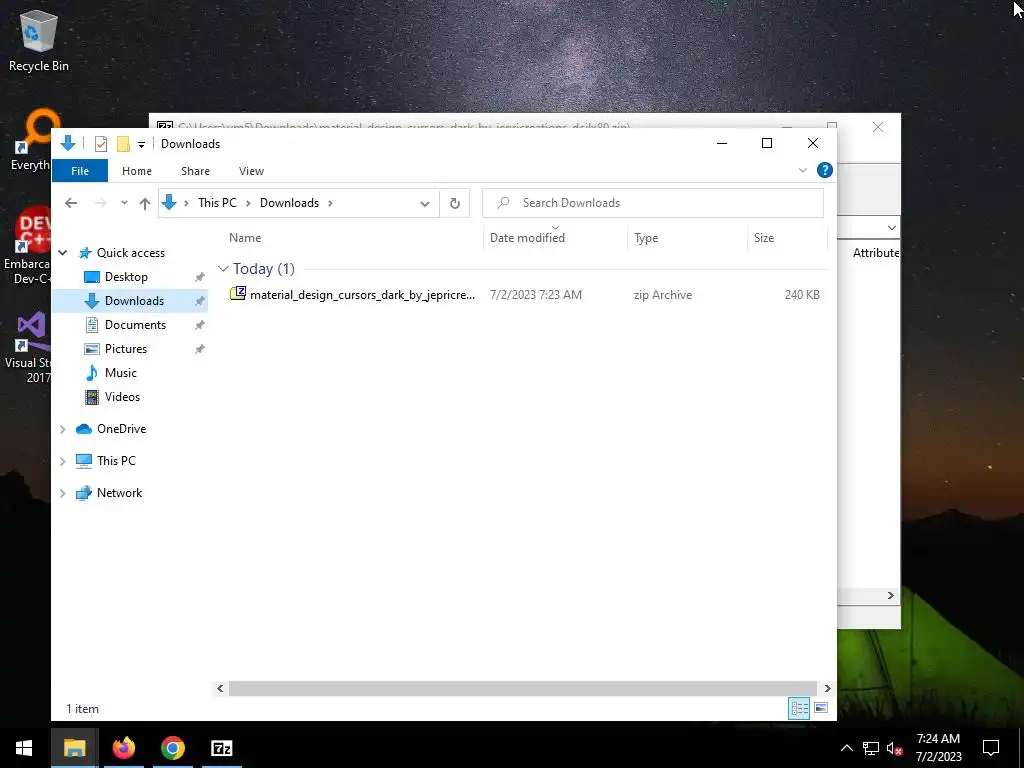Click the 240 KB size cell
Screen dimensions: 1024x768
tap(801, 295)
